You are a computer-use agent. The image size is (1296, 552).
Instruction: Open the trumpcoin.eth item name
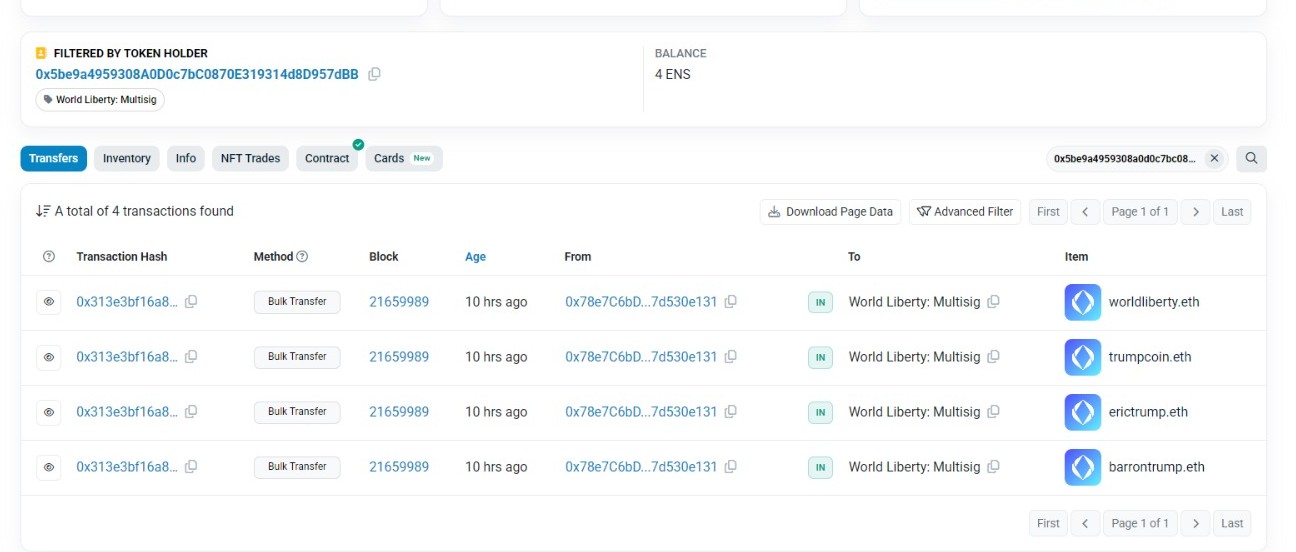pyautogui.click(x=1150, y=357)
